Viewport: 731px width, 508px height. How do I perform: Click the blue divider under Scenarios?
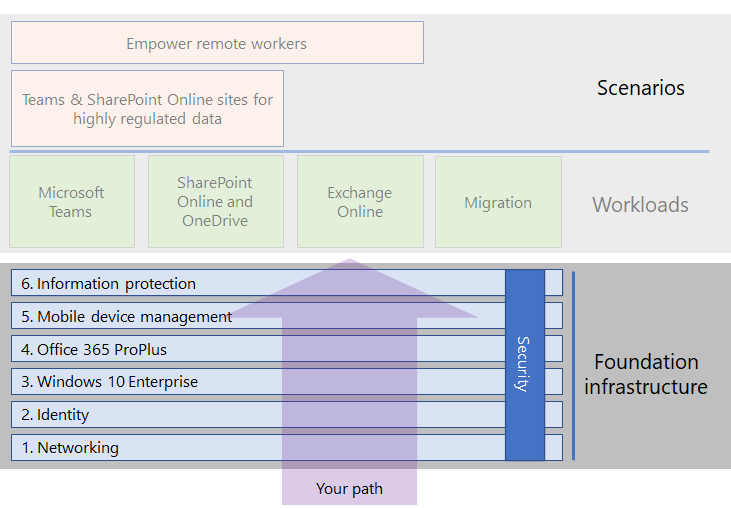tap(359, 151)
